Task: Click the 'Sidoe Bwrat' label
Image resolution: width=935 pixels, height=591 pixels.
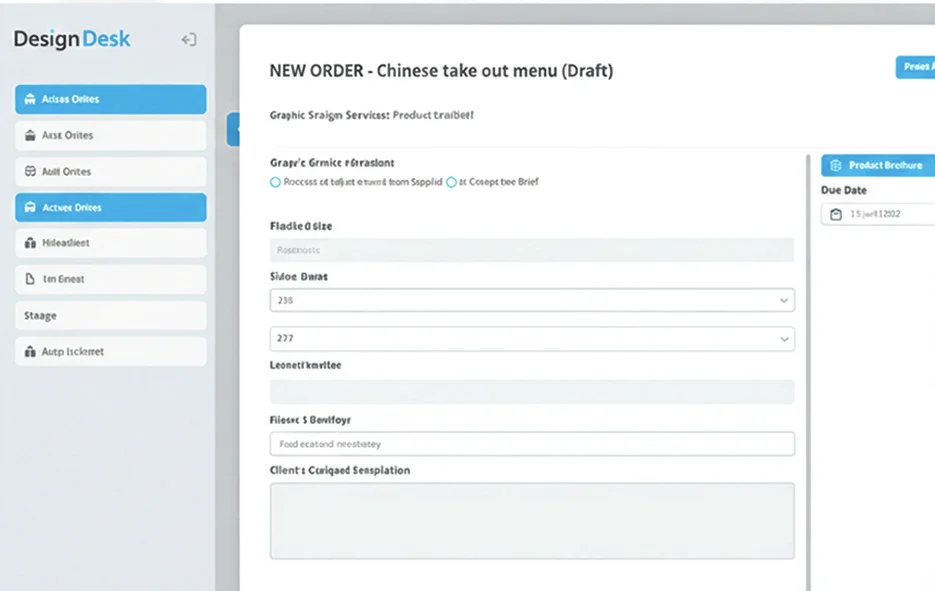Action: tap(299, 277)
